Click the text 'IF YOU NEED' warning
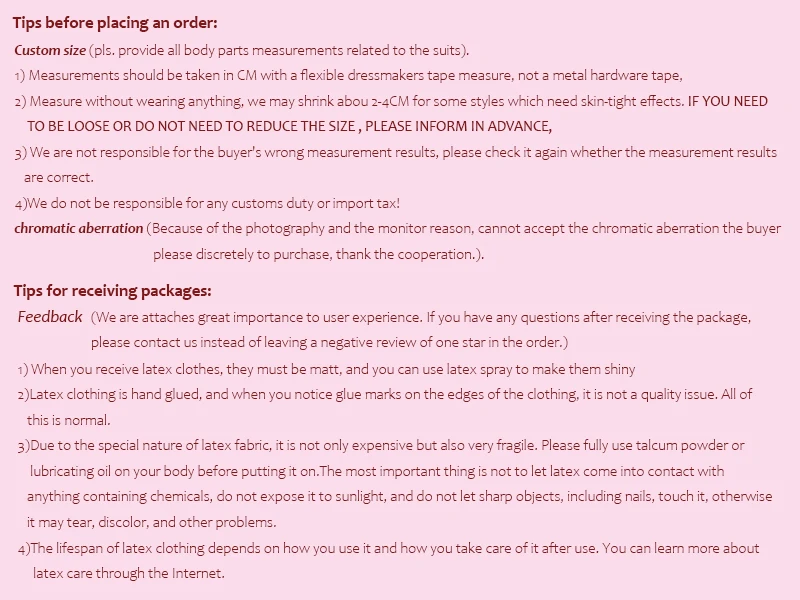800x600 pixels. click(728, 101)
